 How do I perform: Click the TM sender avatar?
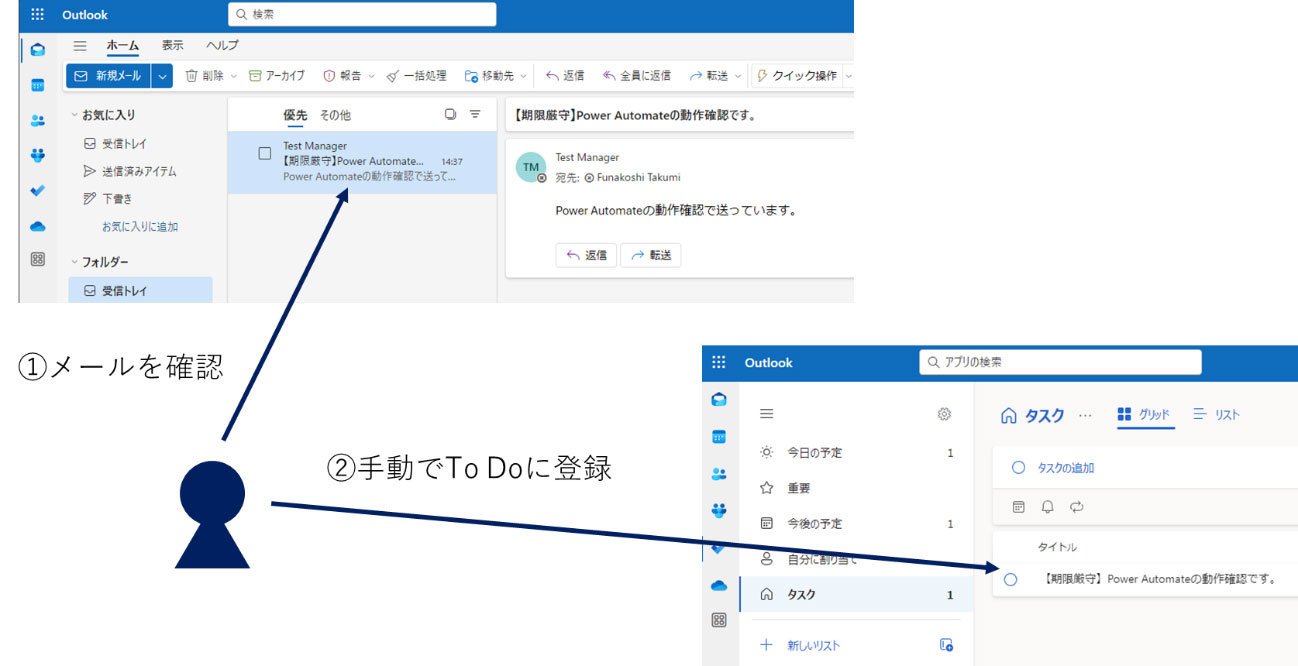pos(531,167)
